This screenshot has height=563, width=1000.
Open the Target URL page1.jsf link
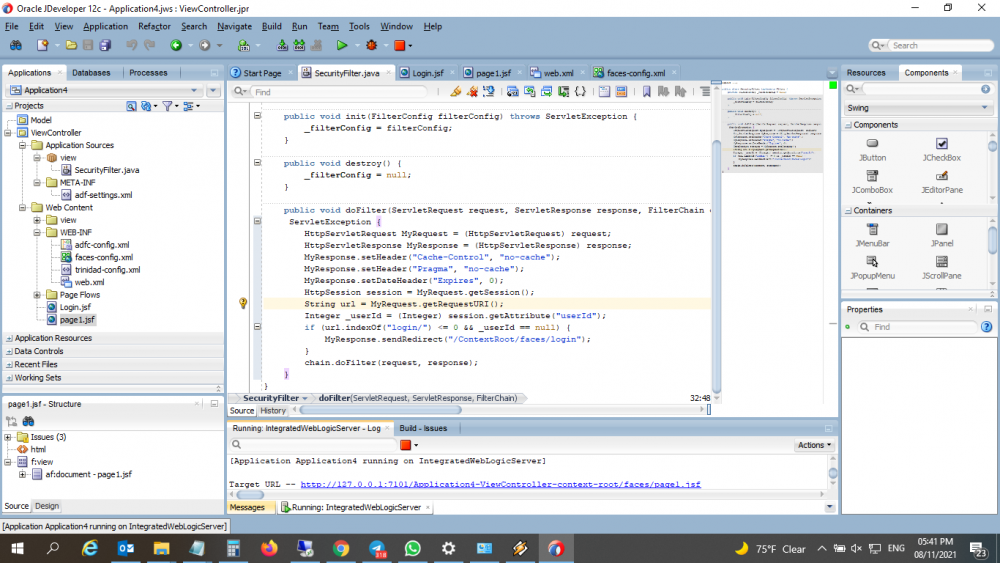point(501,485)
